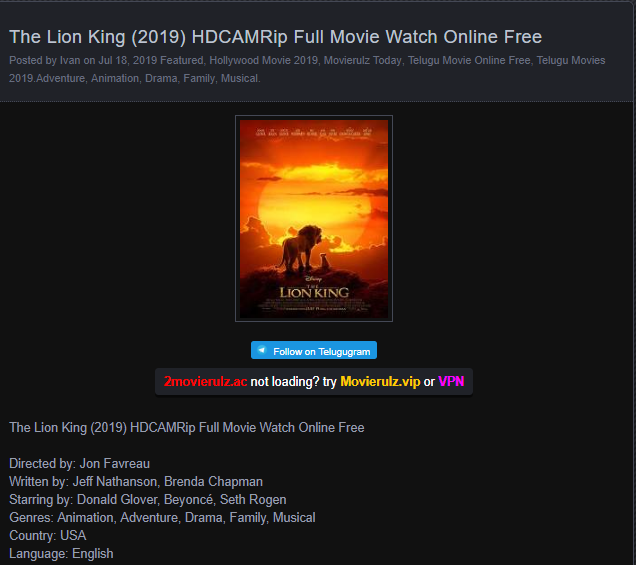
Task: Open the 2movierulz.ac red link
Action: [x=205, y=382]
